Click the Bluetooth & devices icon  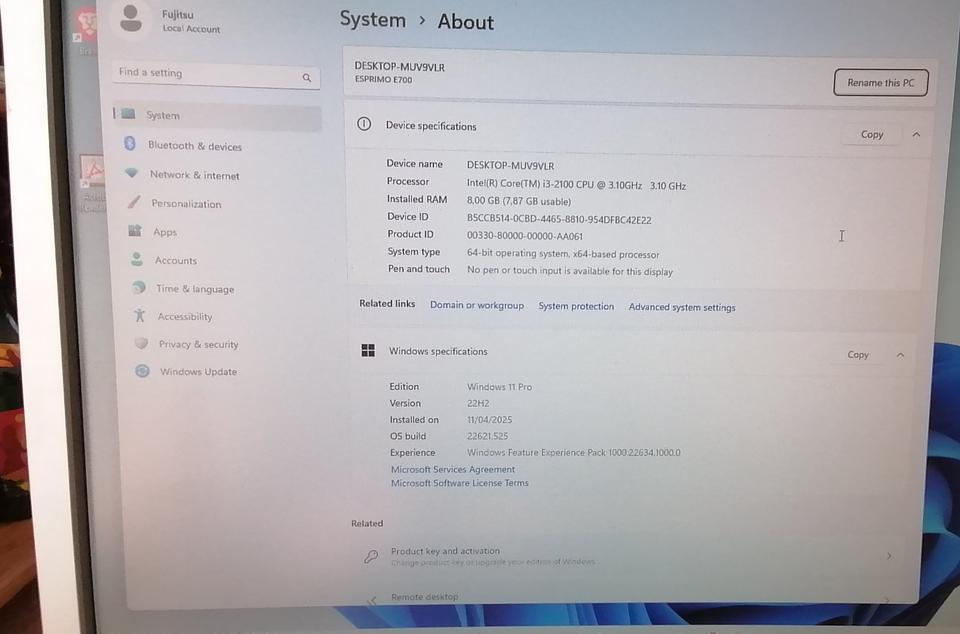[130, 143]
